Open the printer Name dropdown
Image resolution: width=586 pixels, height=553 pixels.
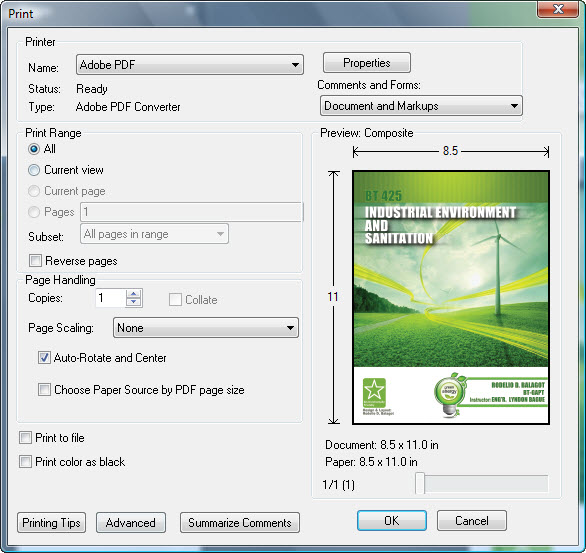tap(189, 65)
